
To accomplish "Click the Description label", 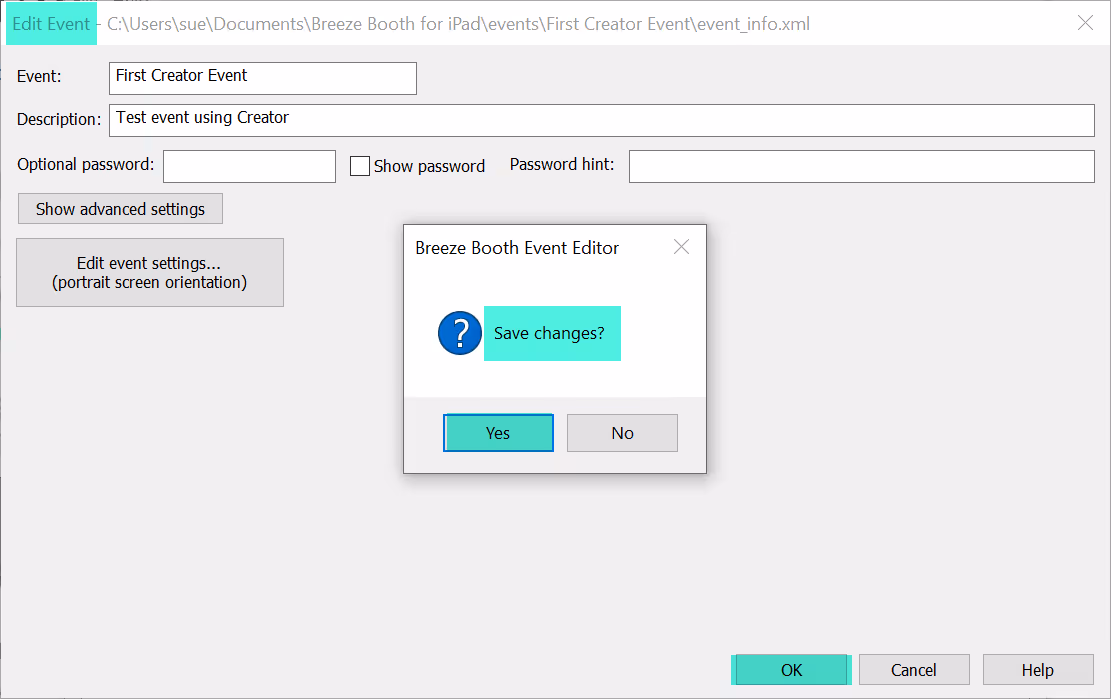I will [60, 119].
